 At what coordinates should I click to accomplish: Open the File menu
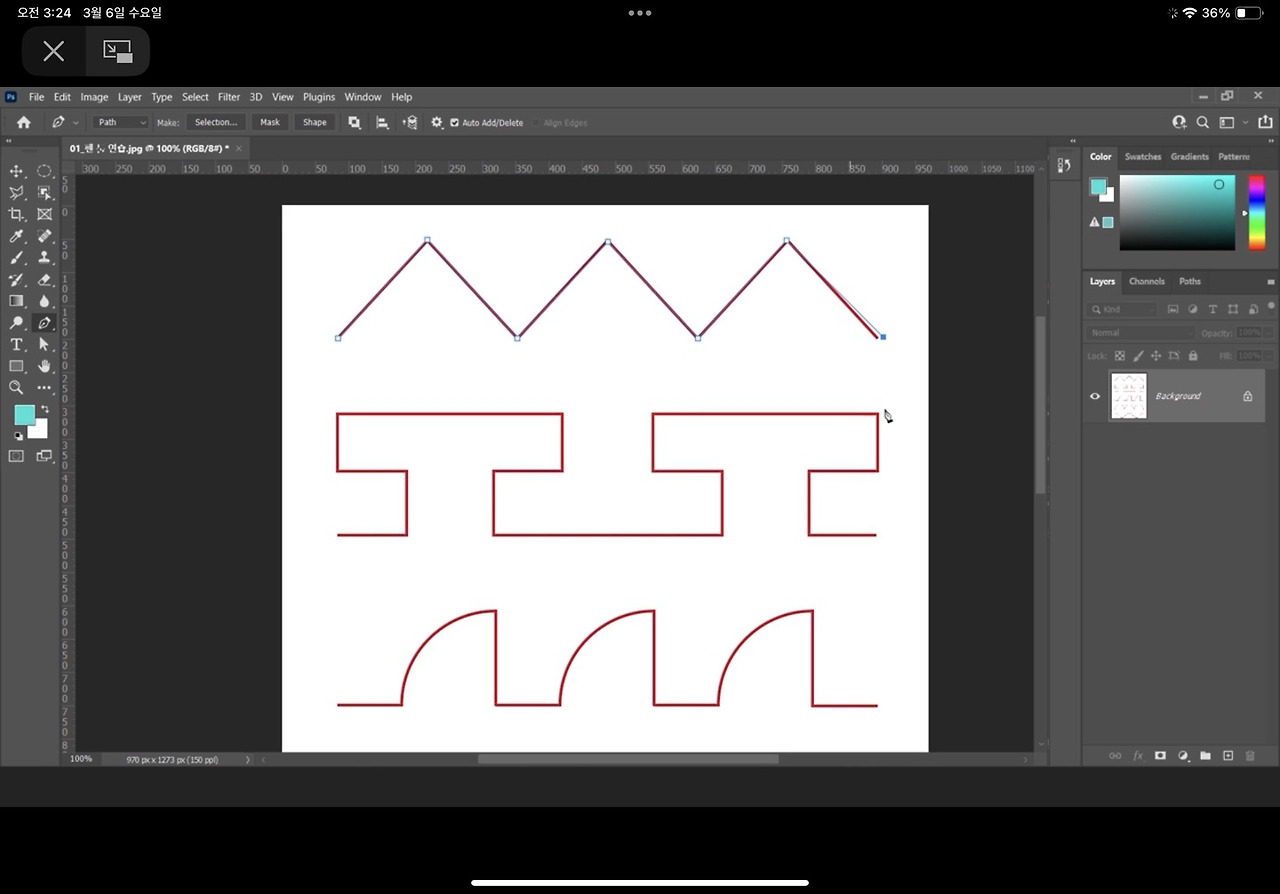click(36, 97)
